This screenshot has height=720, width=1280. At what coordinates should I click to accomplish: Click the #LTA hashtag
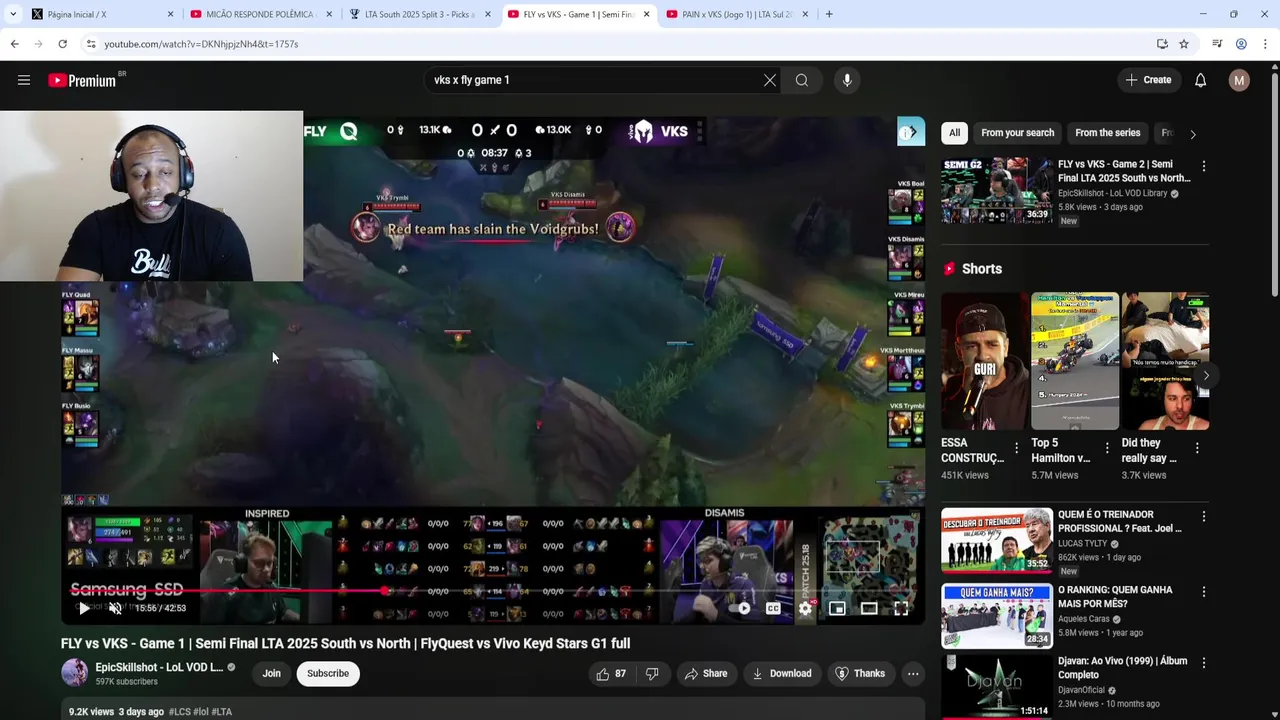click(x=221, y=712)
